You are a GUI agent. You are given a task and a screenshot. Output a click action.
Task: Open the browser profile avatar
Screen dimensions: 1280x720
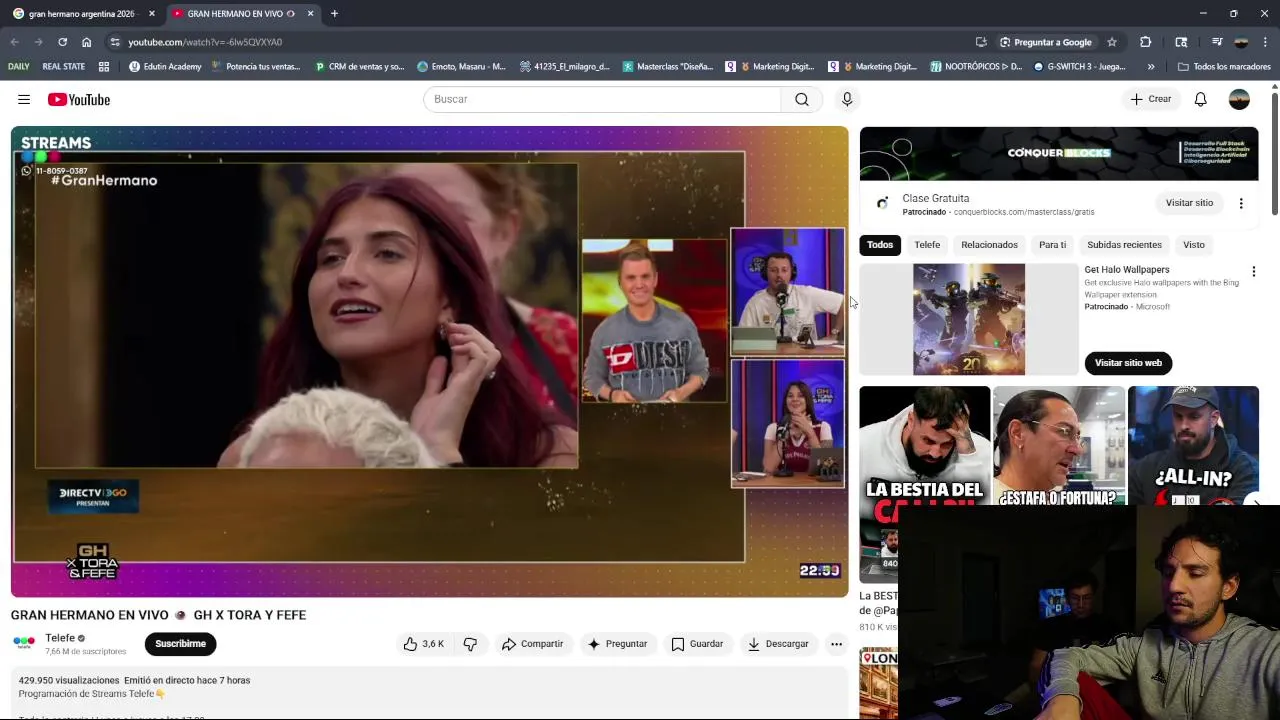1241,42
